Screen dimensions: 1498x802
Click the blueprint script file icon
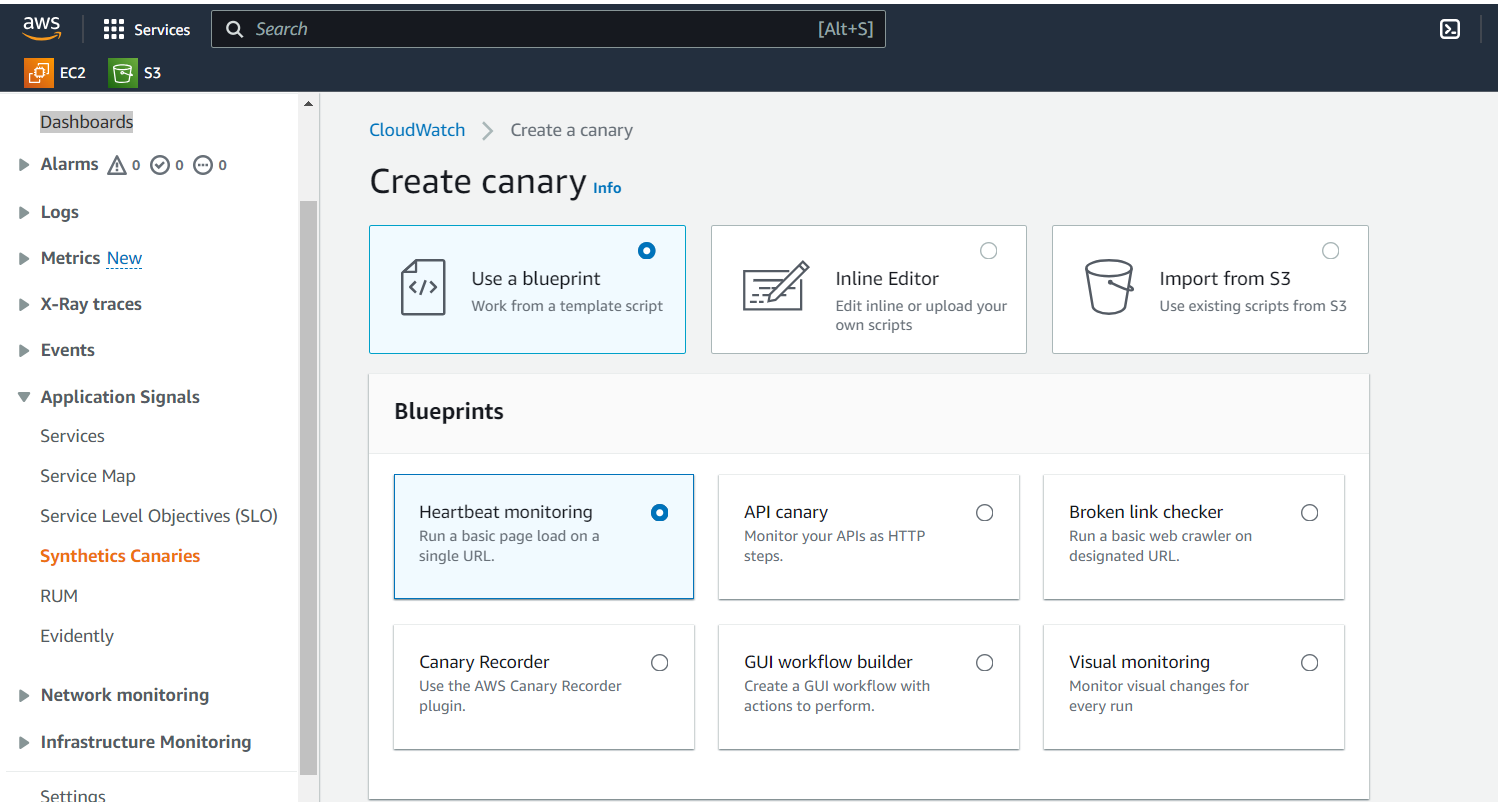422,288
